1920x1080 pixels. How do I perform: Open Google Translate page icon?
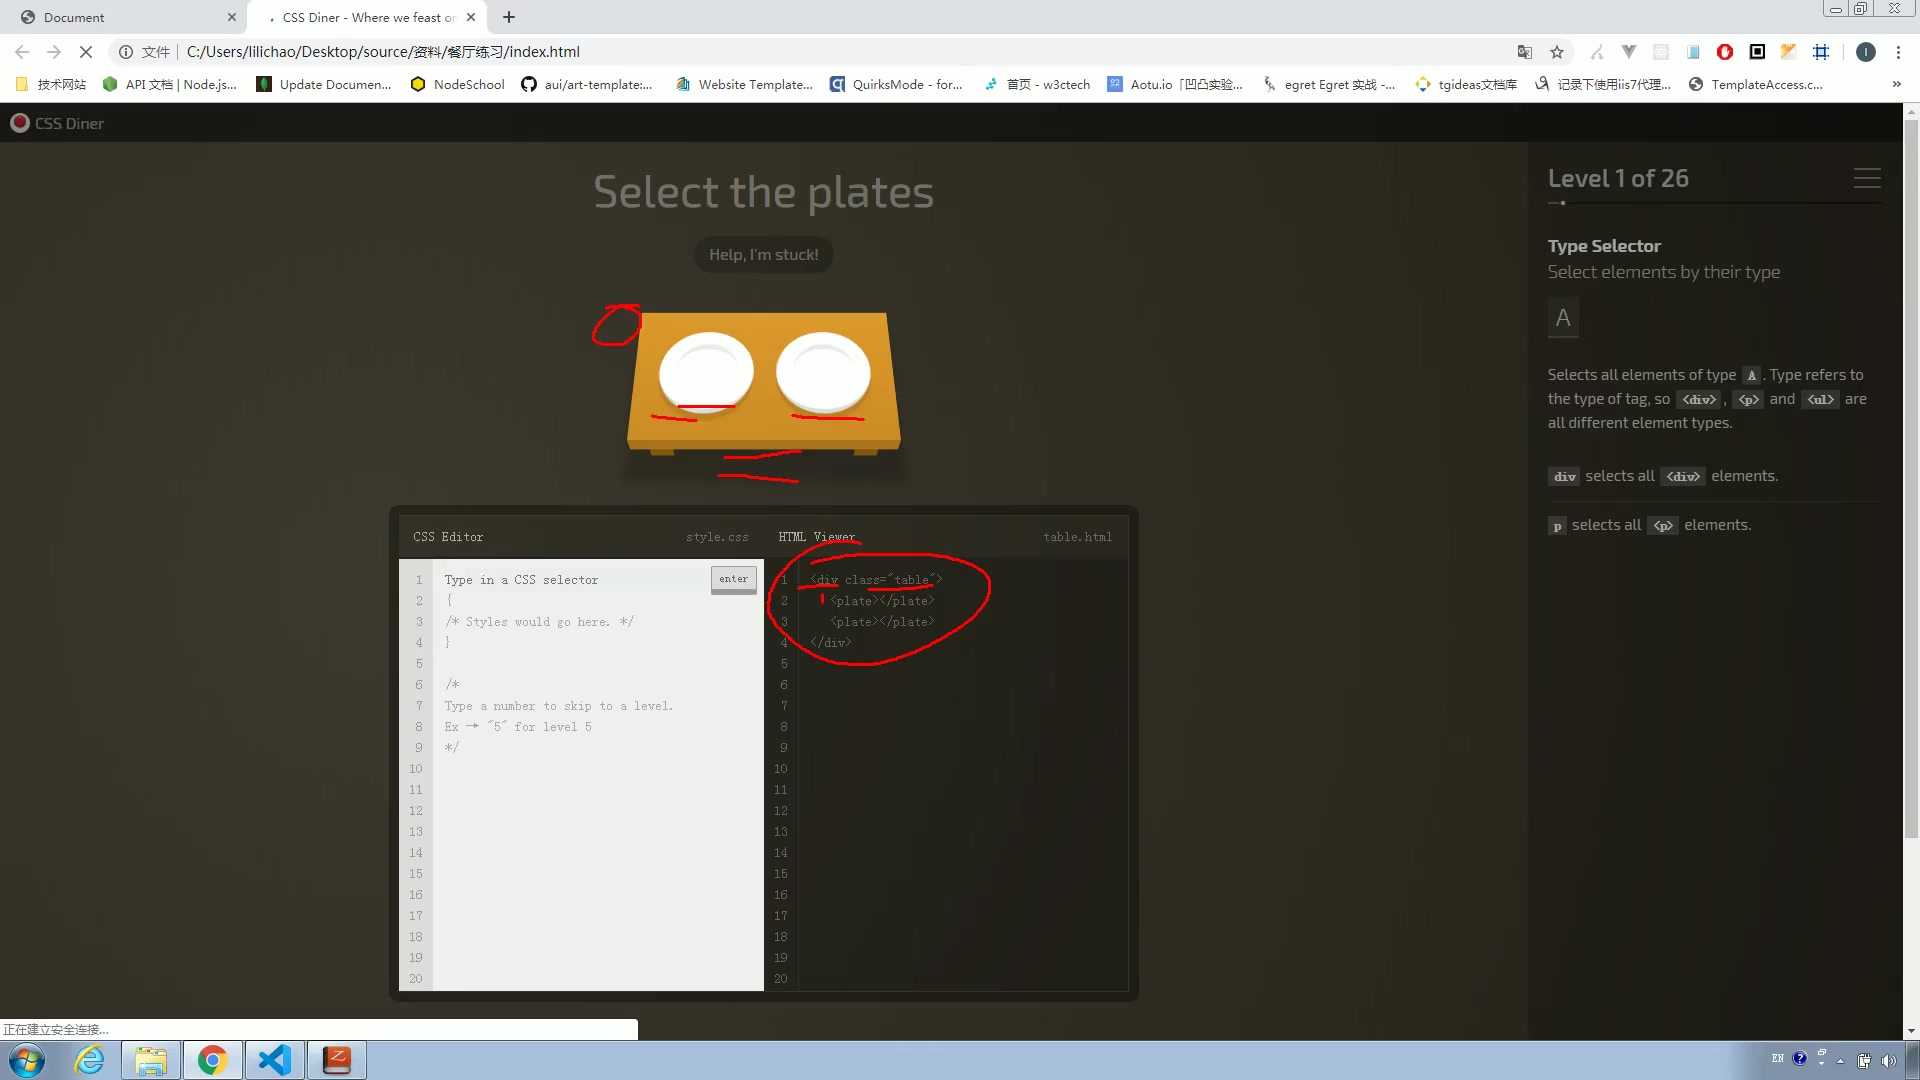tap(1525, 52)
